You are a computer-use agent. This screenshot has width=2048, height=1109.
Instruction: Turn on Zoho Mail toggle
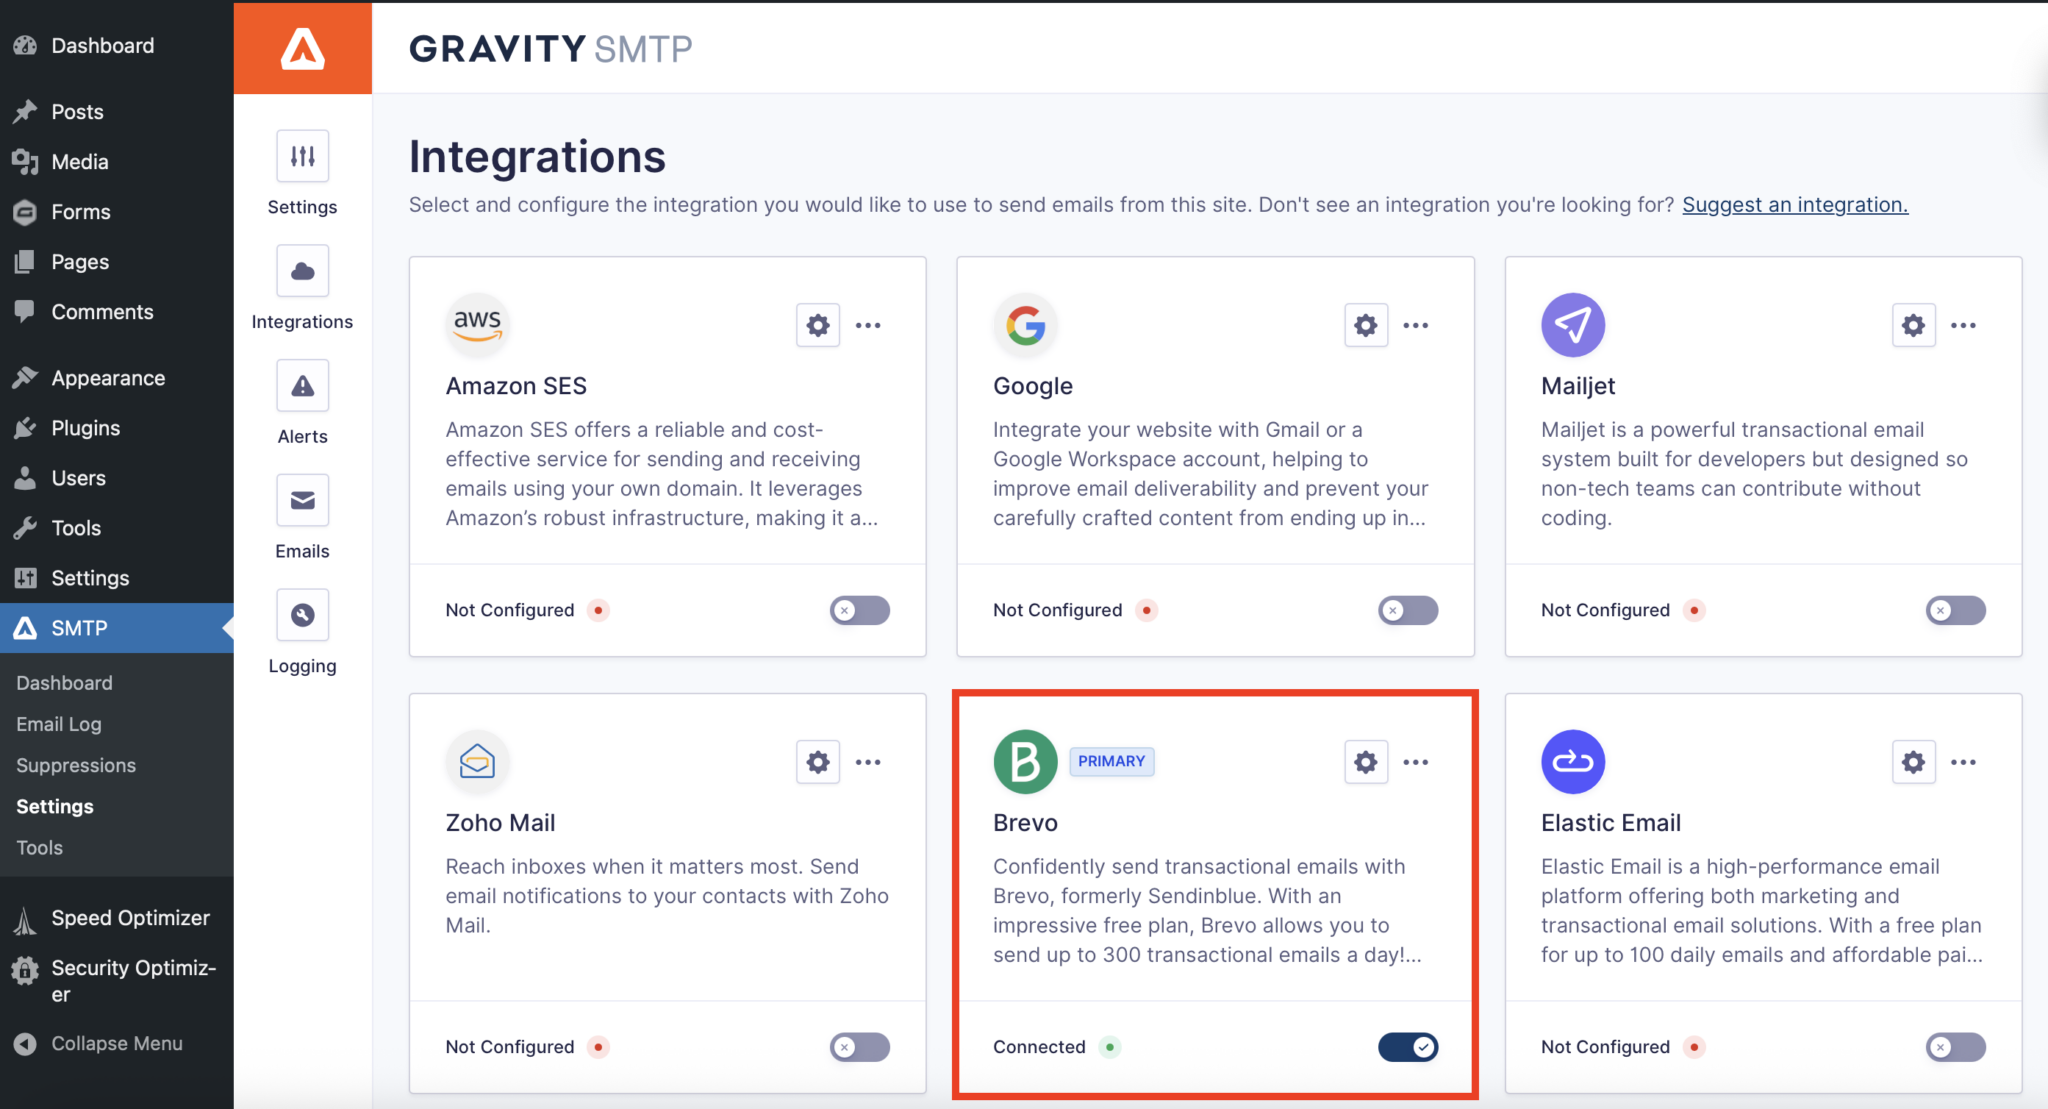point(859,1047)
